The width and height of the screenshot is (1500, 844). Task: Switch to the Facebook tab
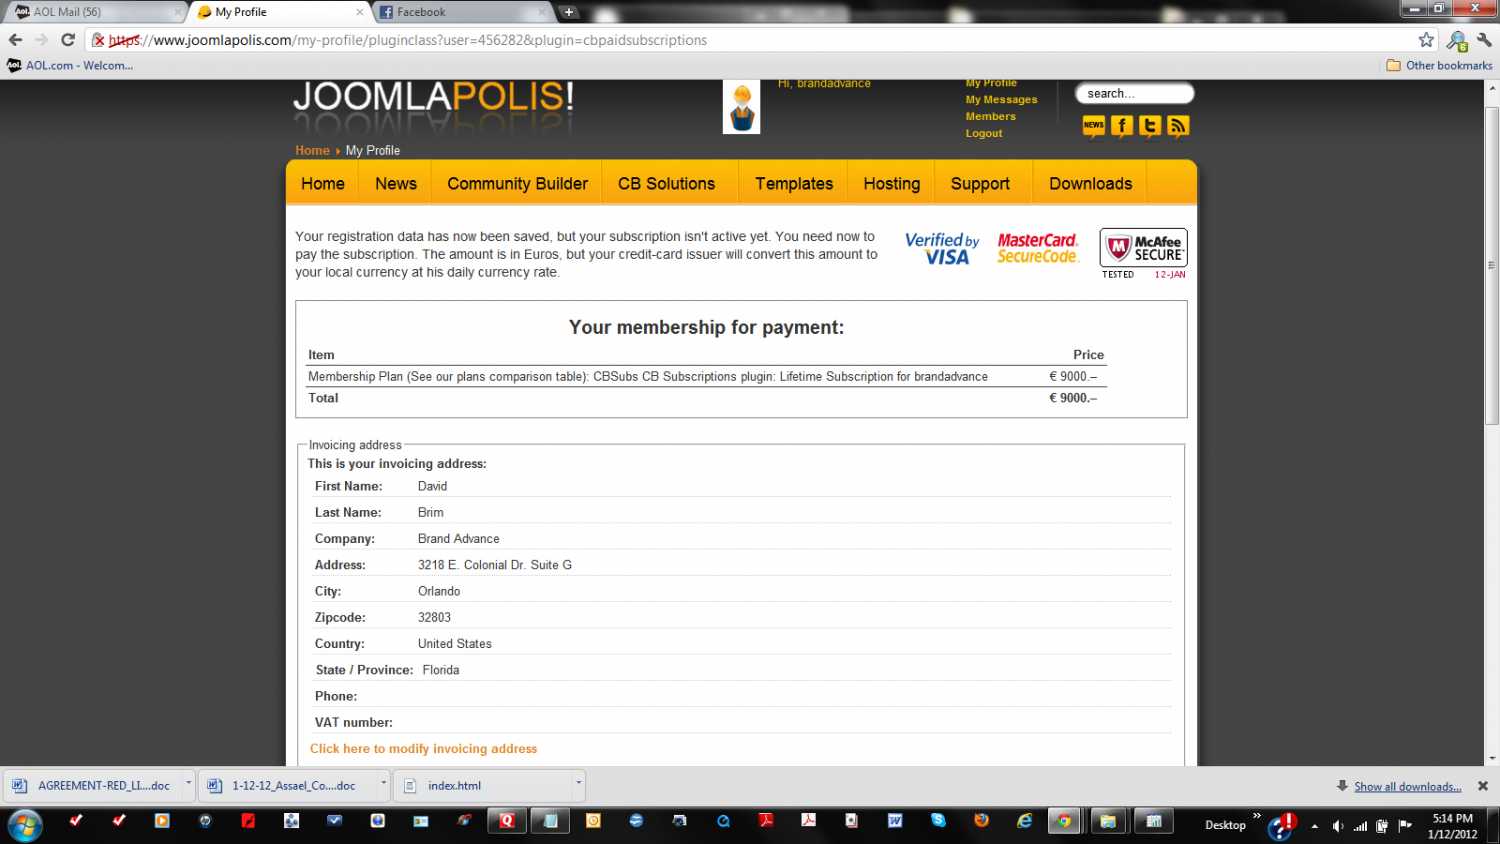click(x=460, y=12)
